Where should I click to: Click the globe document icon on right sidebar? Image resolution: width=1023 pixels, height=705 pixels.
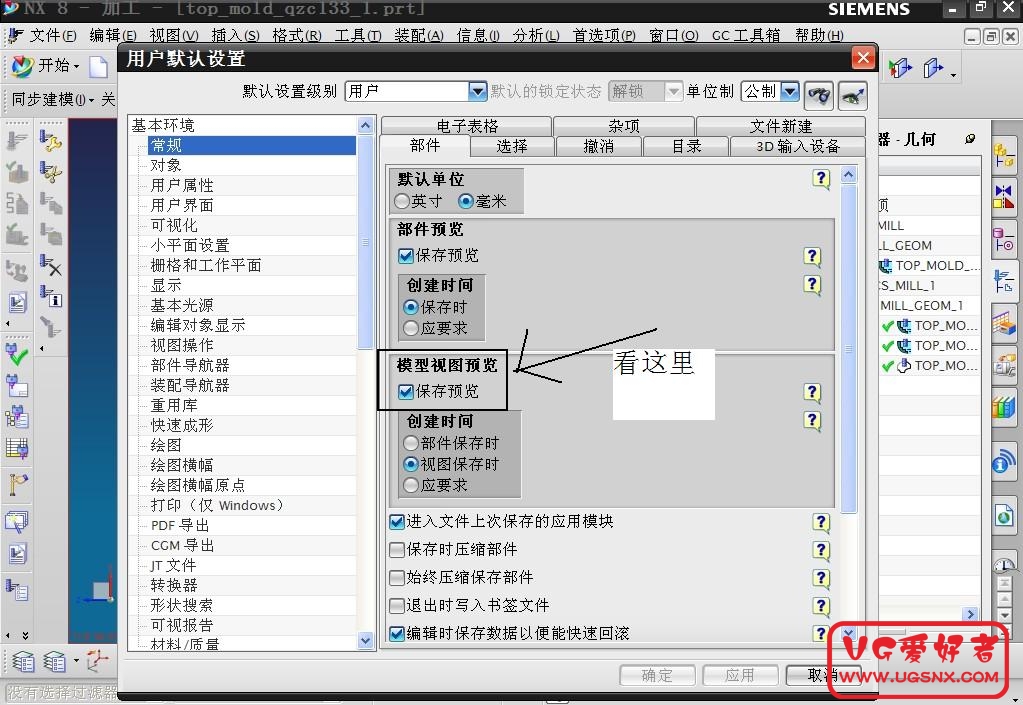click(1004, 515)
